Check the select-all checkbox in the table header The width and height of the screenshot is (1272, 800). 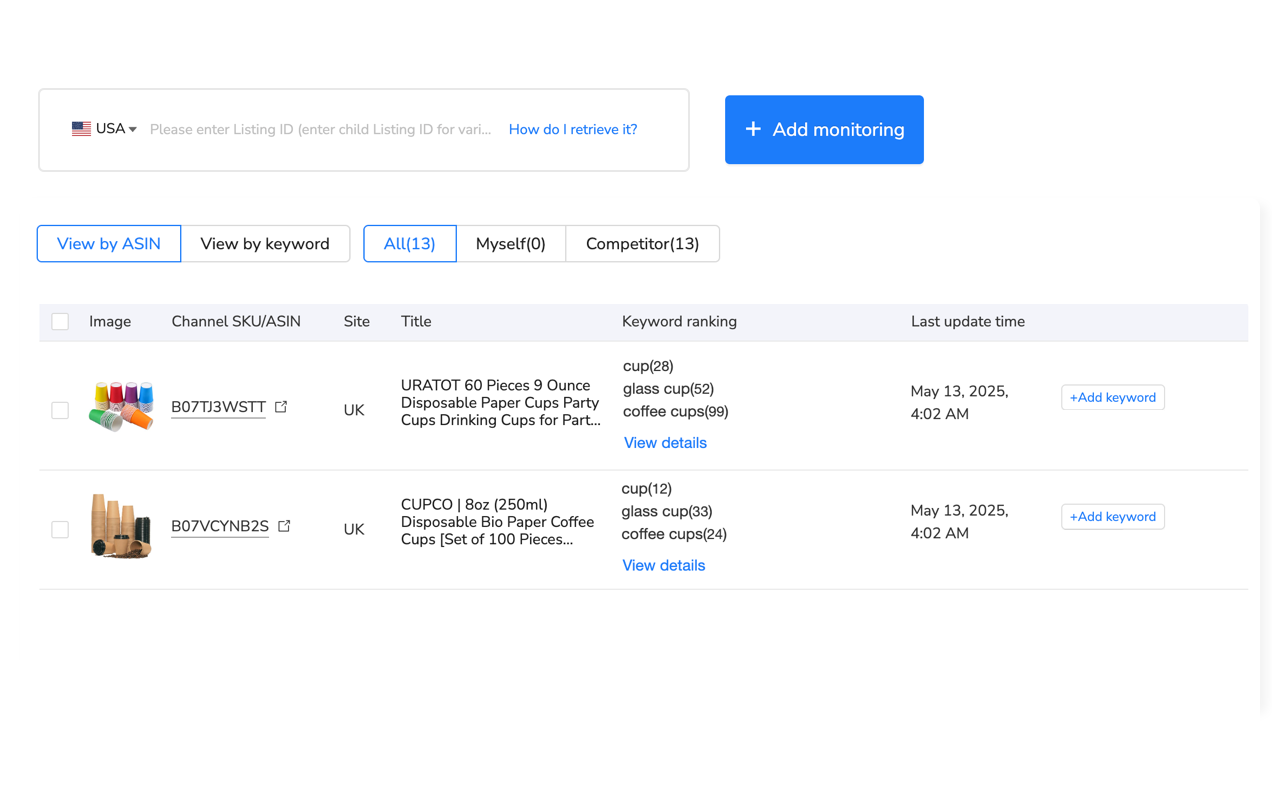point(60,321)
